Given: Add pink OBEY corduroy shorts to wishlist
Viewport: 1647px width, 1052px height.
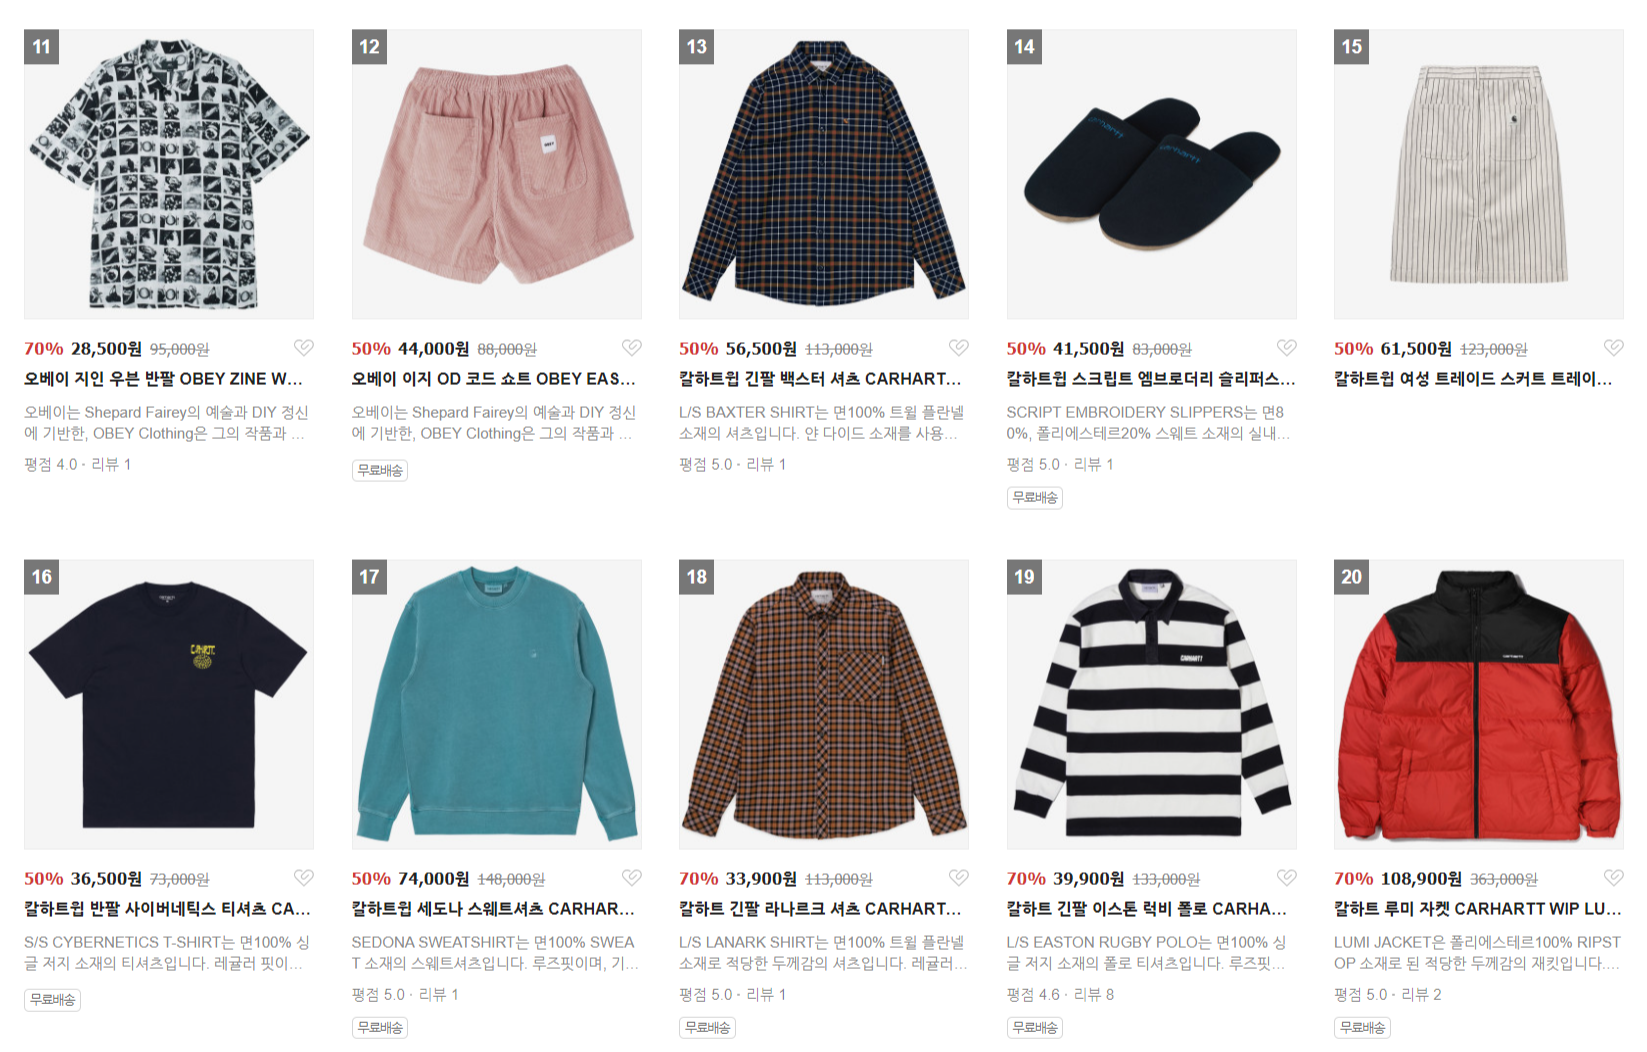Looking at the screenshot, I should click(631, 348).
